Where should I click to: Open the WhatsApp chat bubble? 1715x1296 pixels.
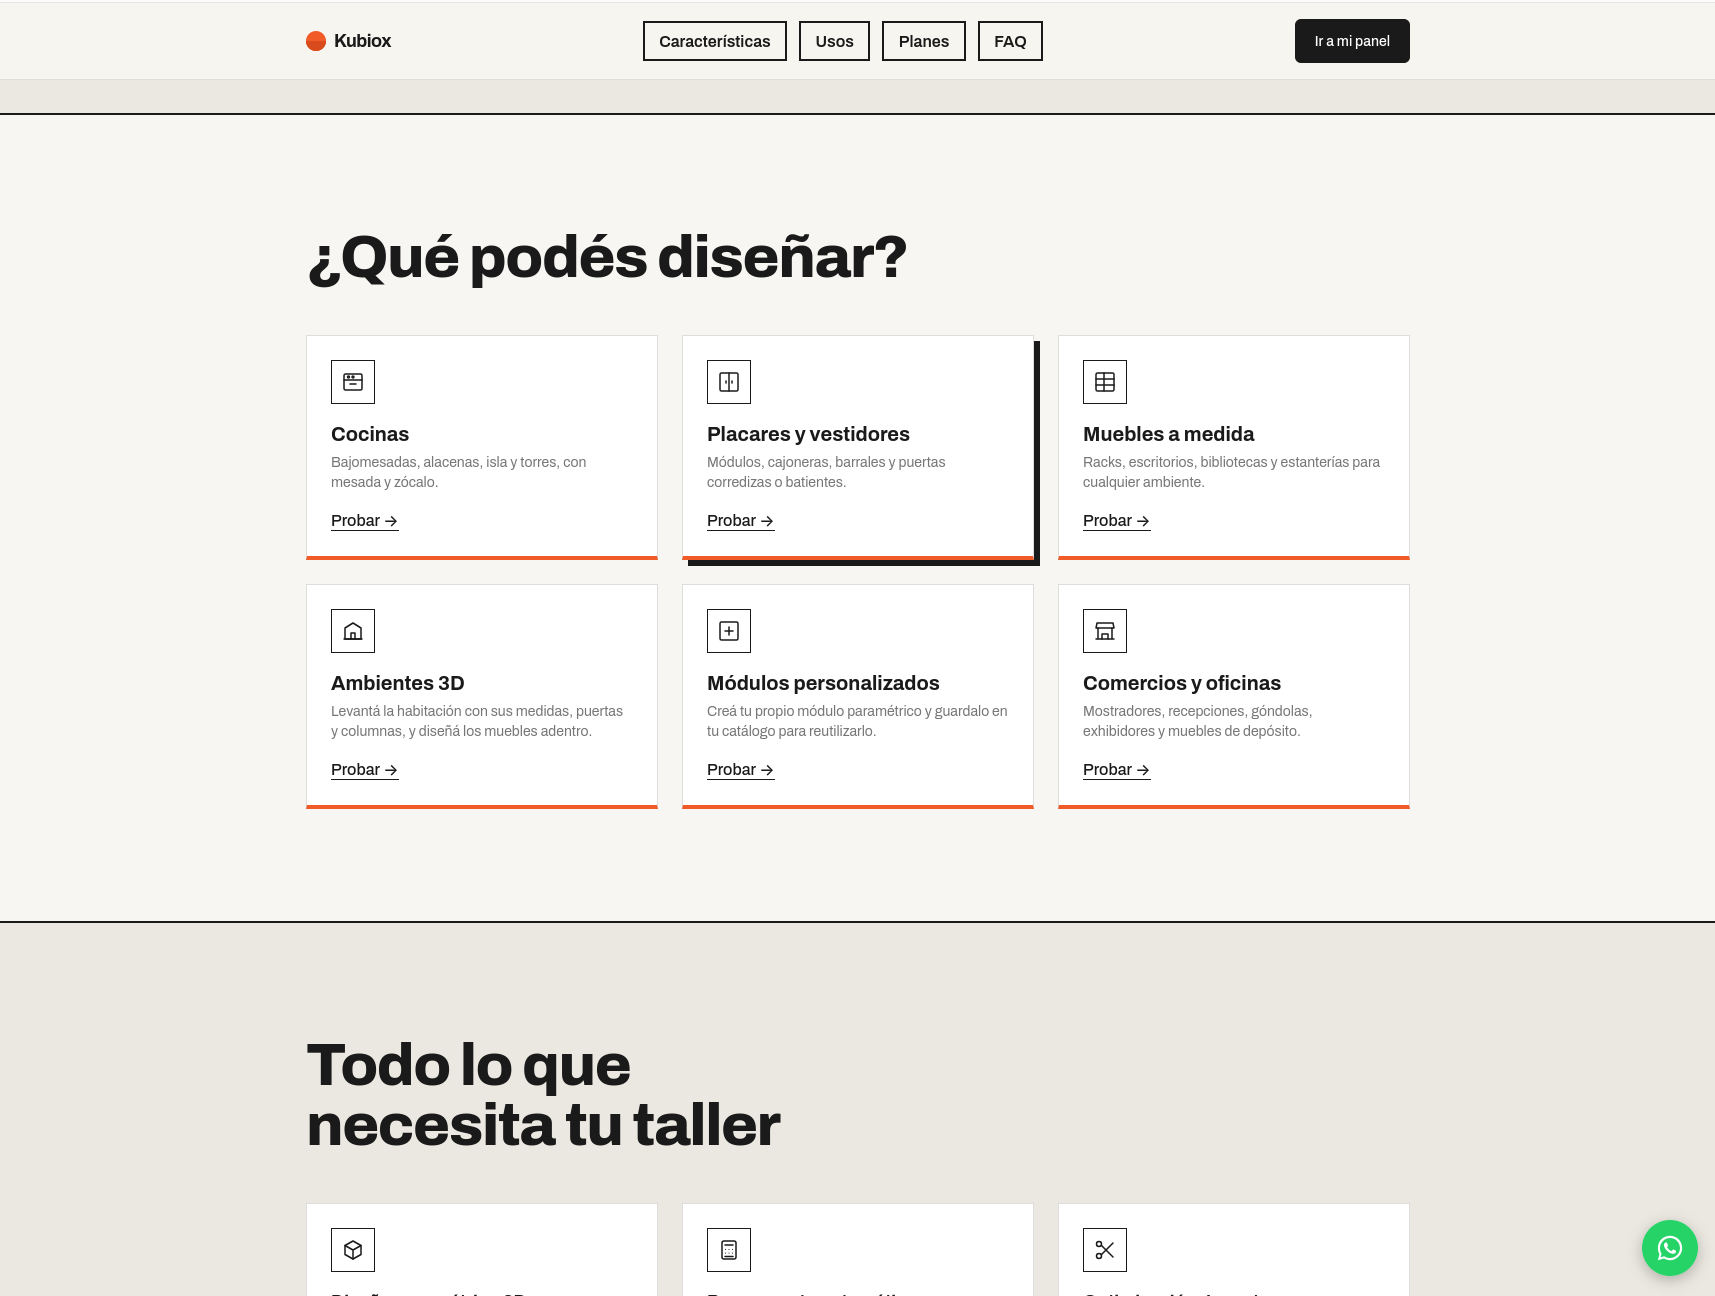click(1670, 1248)
